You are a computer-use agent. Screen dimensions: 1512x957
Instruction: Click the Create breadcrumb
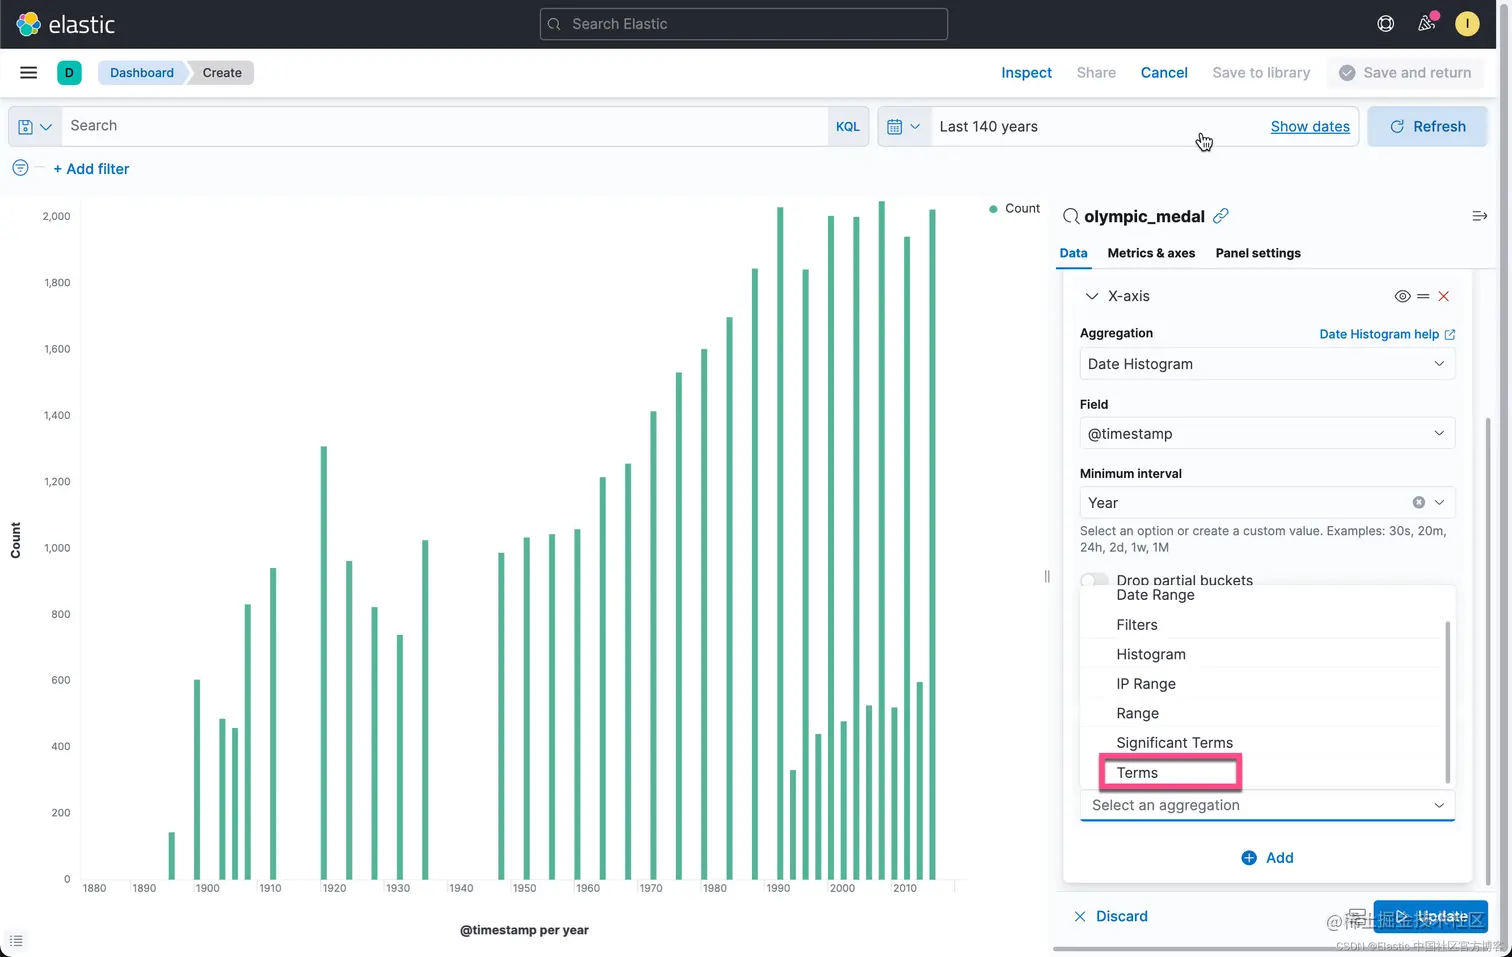coord(222,72)
